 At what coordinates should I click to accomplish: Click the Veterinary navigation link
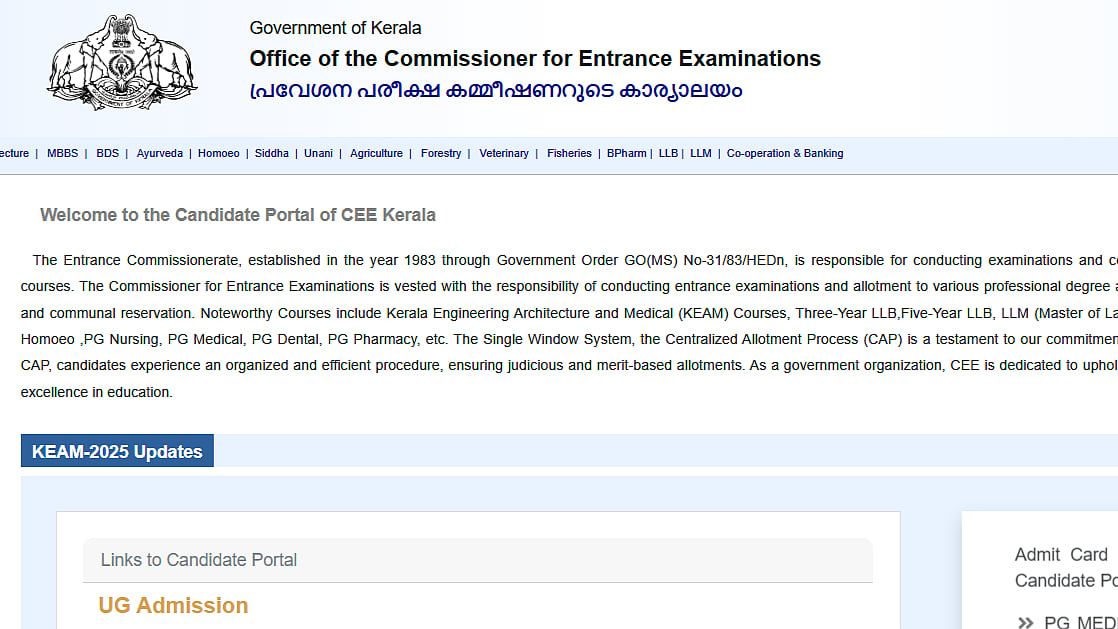point(503,153)
